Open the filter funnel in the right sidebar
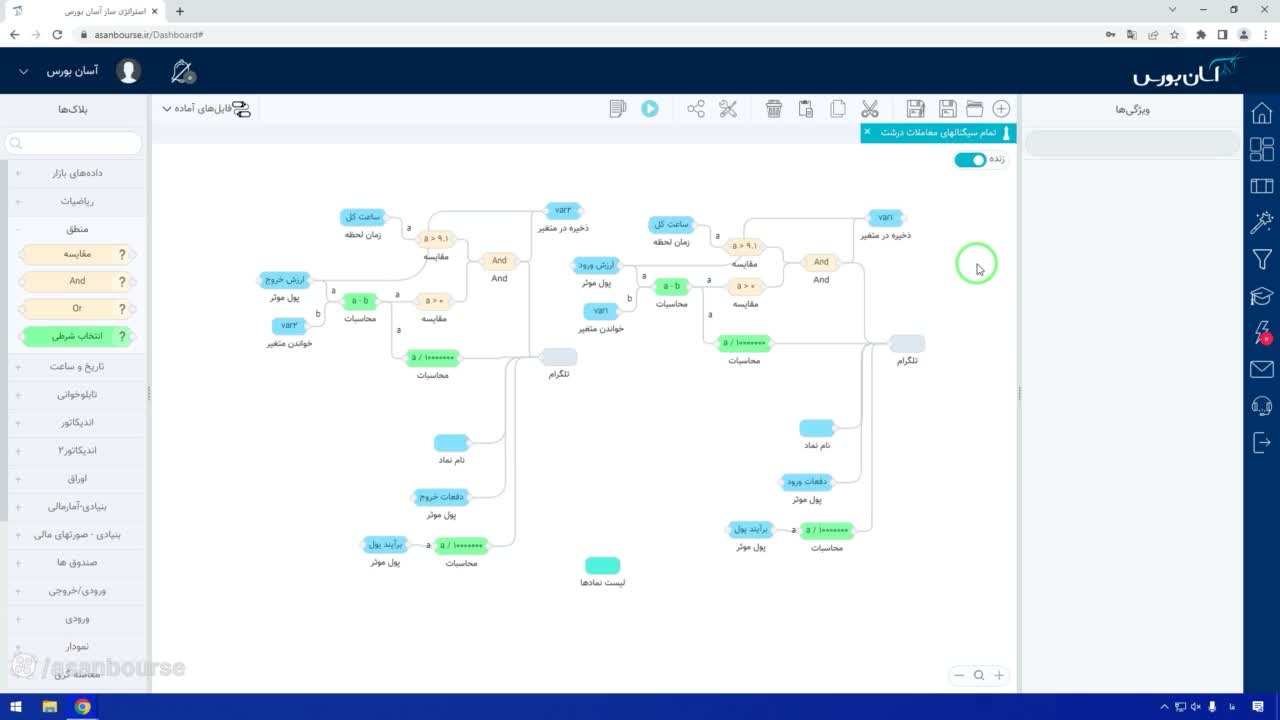This screenshot has height=720, width=1280. [1262, 260]
